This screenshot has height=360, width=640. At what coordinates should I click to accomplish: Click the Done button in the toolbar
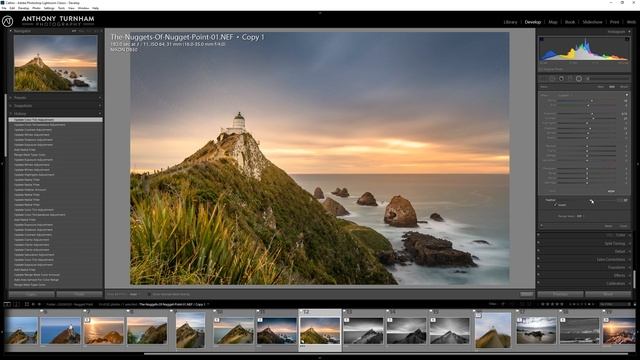527,294
